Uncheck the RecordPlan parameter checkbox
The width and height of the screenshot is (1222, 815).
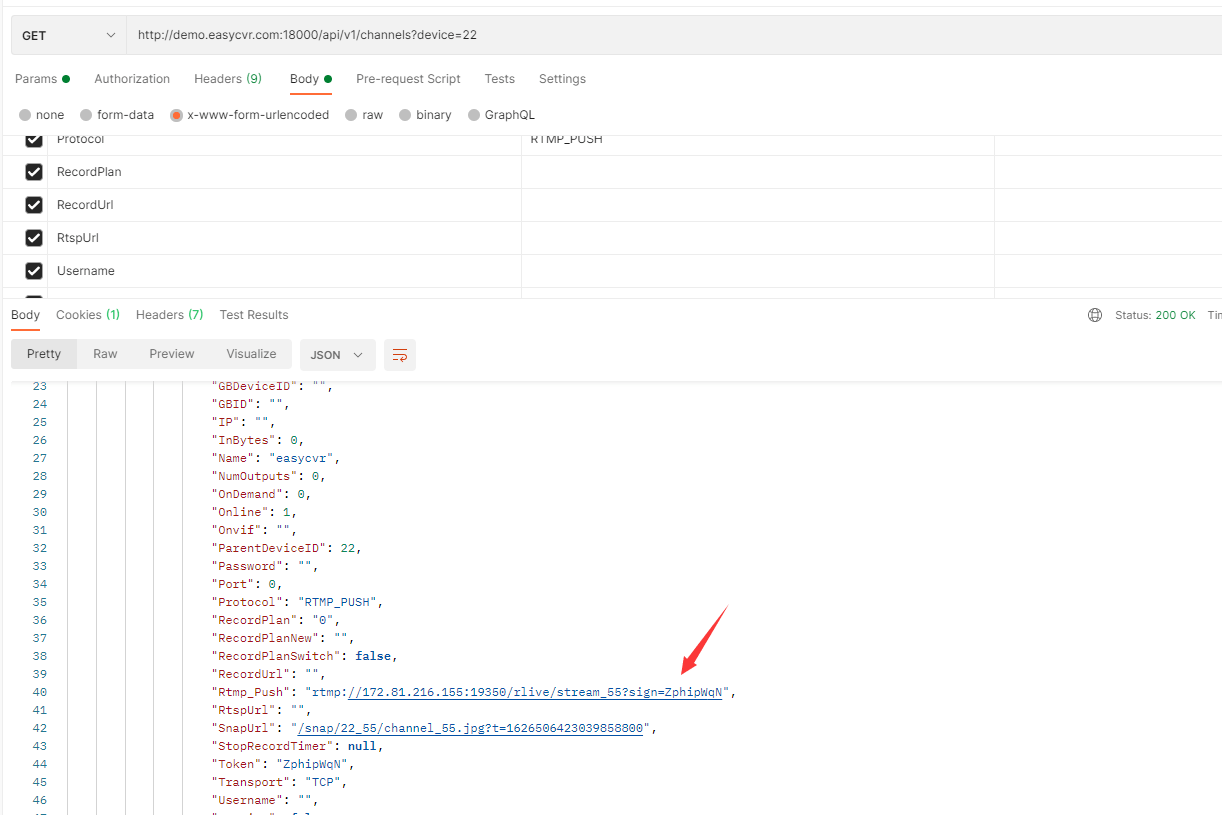coord(34,172)
